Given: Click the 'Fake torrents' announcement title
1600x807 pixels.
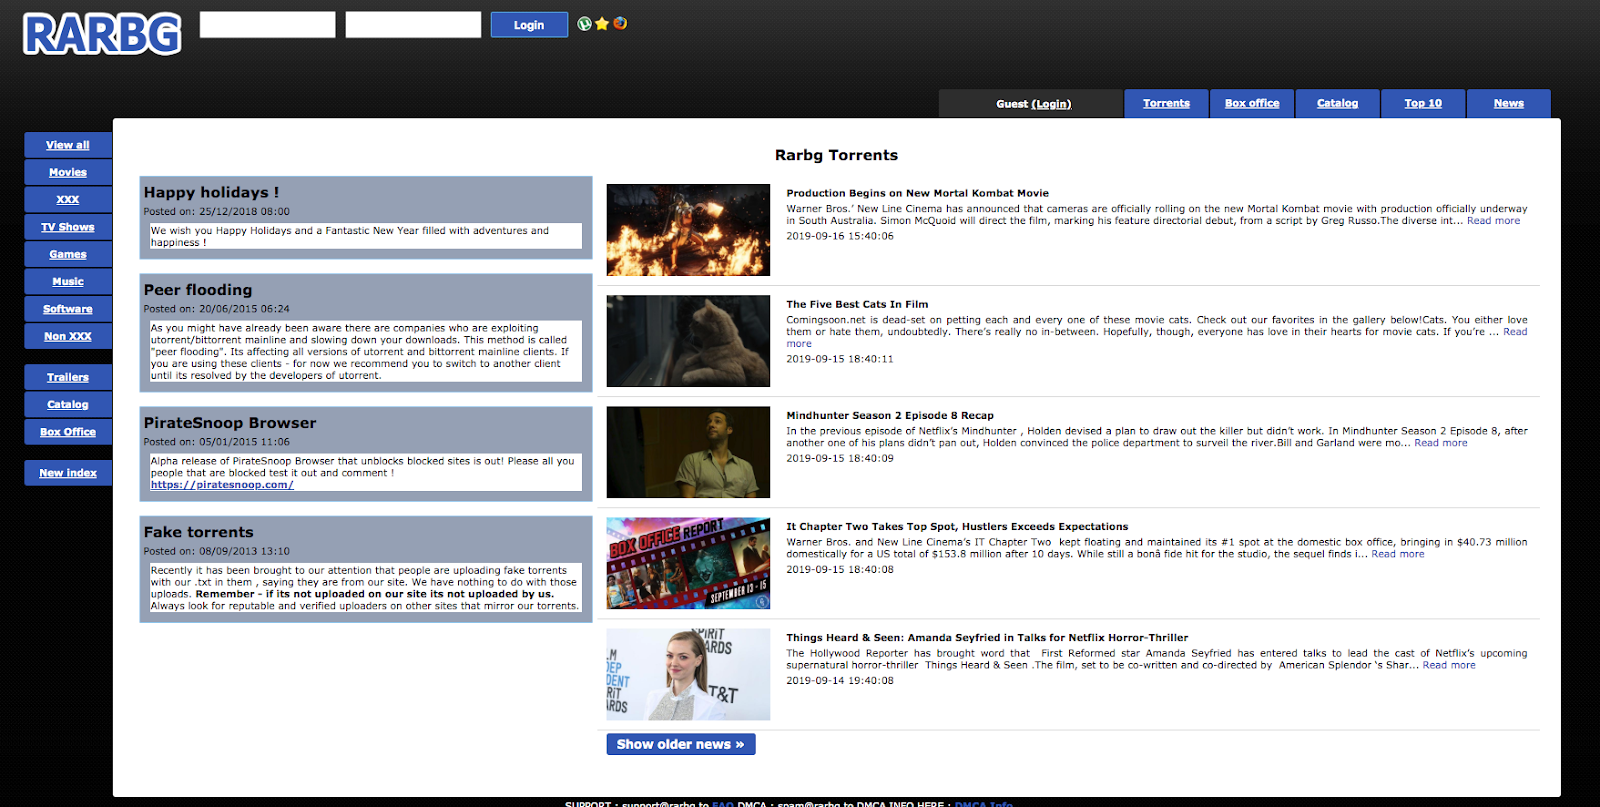Looking at the screenshot, I should pos(199,532).
